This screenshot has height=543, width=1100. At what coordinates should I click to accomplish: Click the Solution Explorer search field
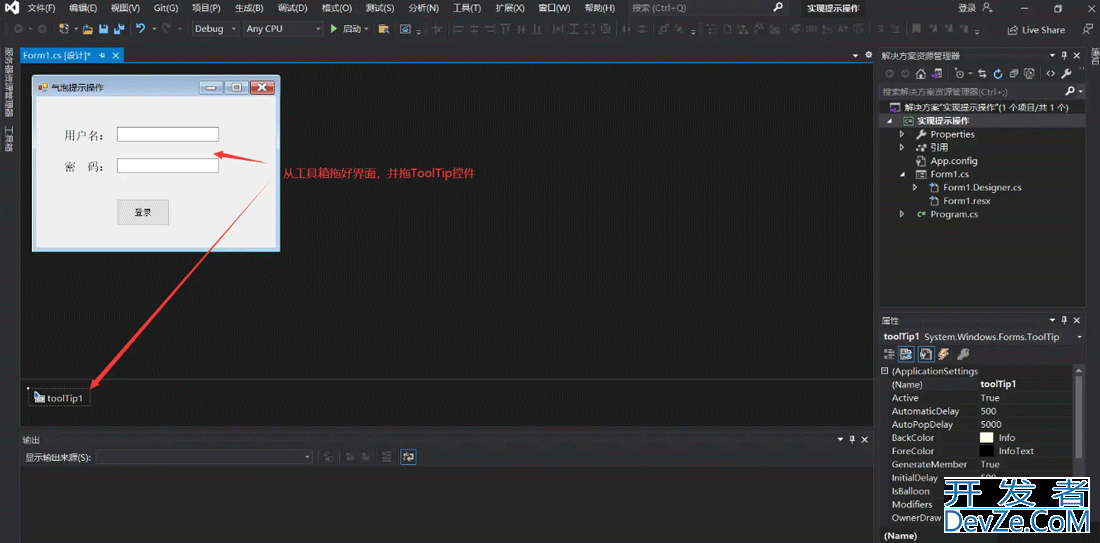[971, 91]
